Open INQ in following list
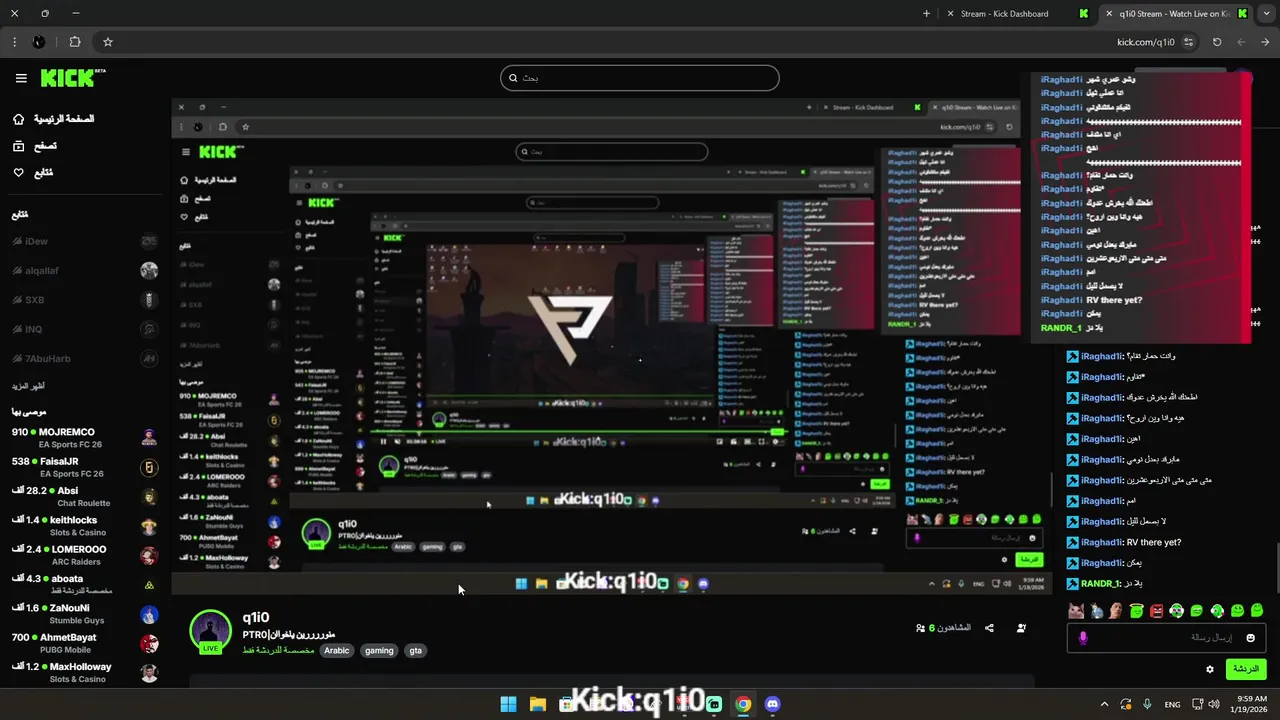 click(85, 329)
